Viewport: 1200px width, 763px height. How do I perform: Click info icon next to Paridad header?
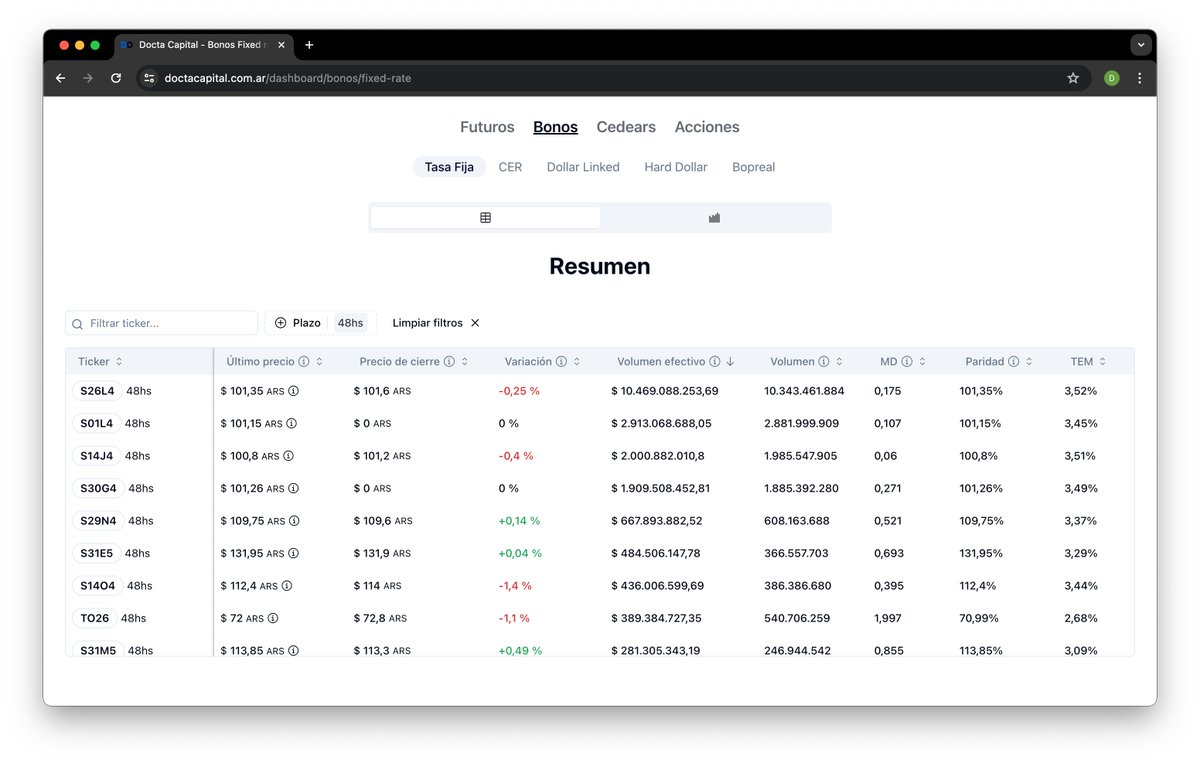pyautogui.click(x=1014, y=362)
